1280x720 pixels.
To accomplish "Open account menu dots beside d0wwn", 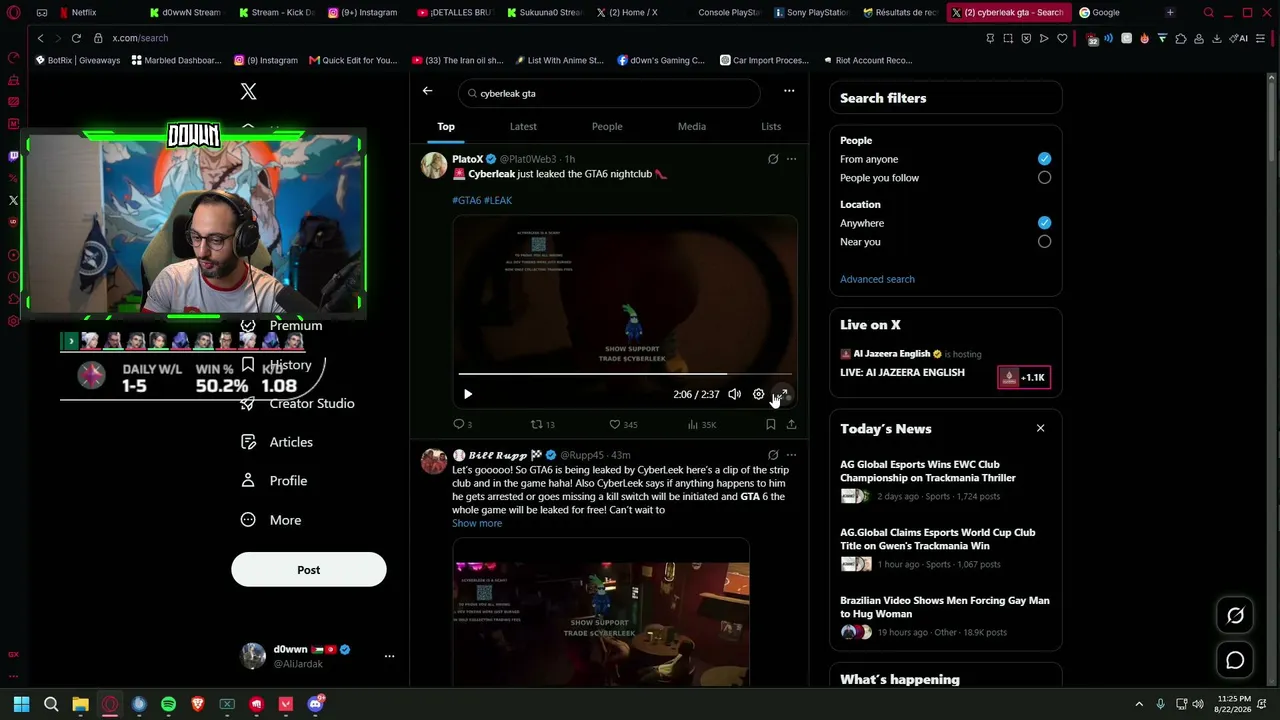I will pos(389,656).
